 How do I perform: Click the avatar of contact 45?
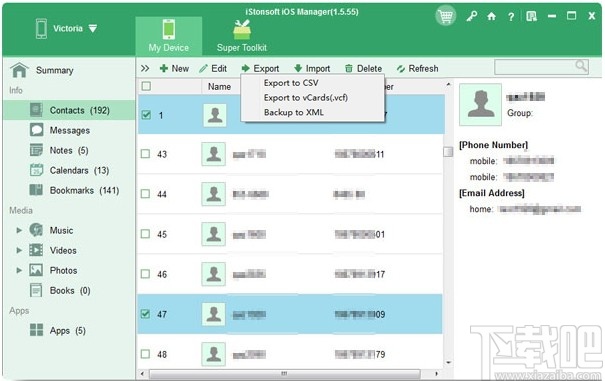tap(213, 234)
